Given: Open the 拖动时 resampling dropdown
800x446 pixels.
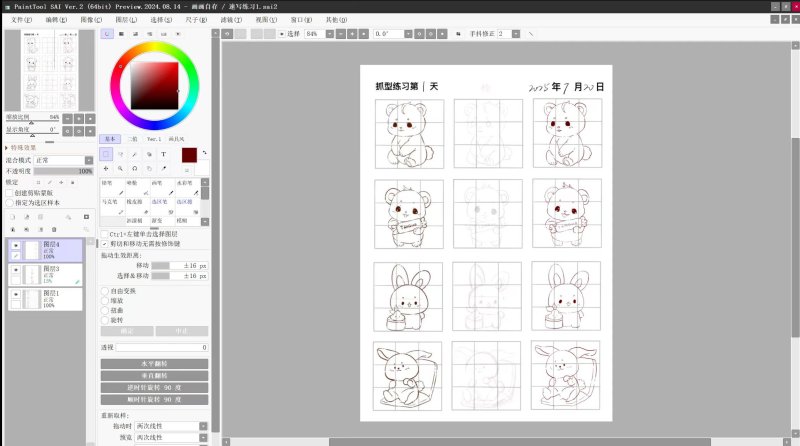Looking at the screenshot, I should [172, 426].
